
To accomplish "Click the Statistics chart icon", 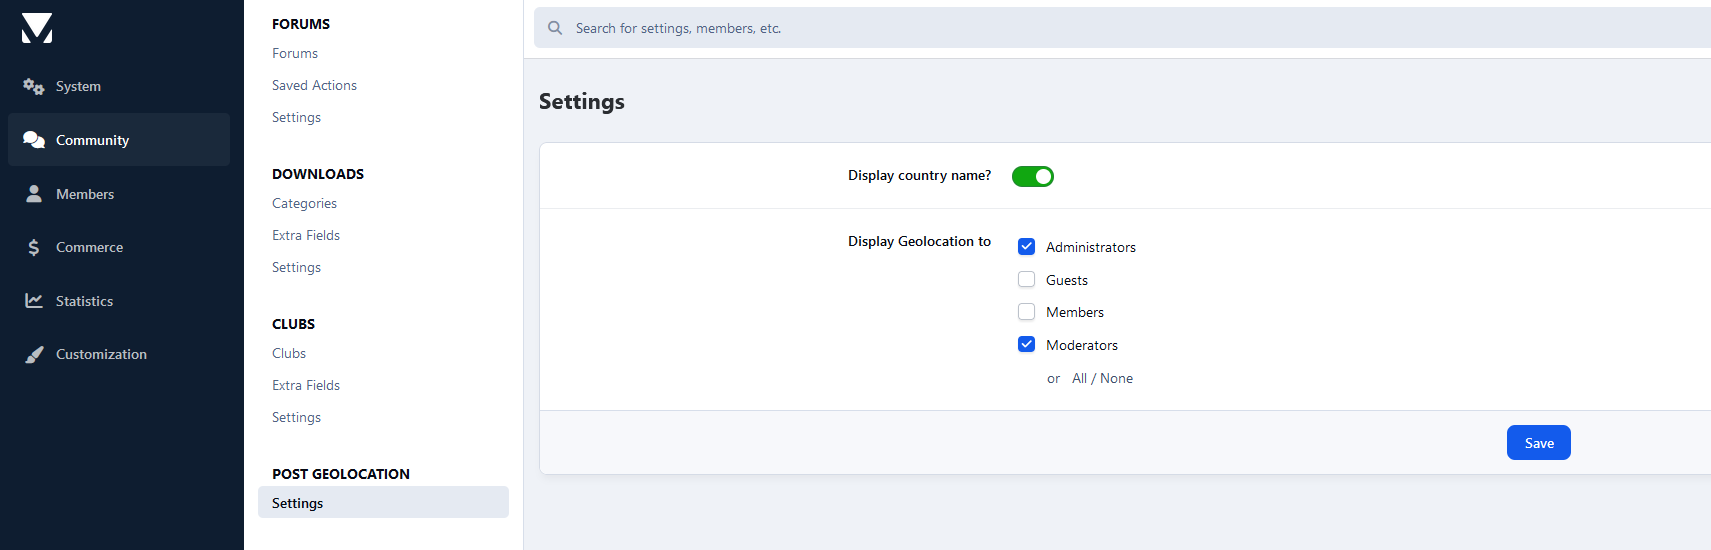I will click(34, 301).
